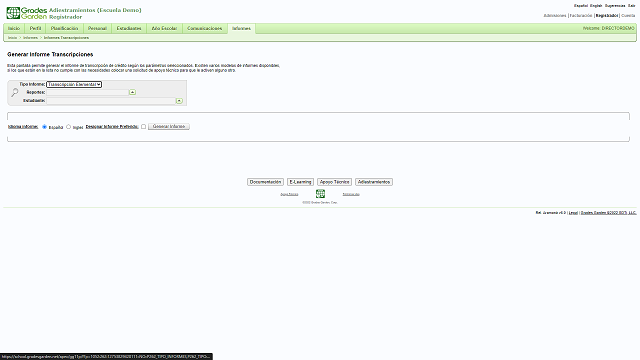Open the Facturación module link
This screenshot has height=360, width=640.
(581, 16)
